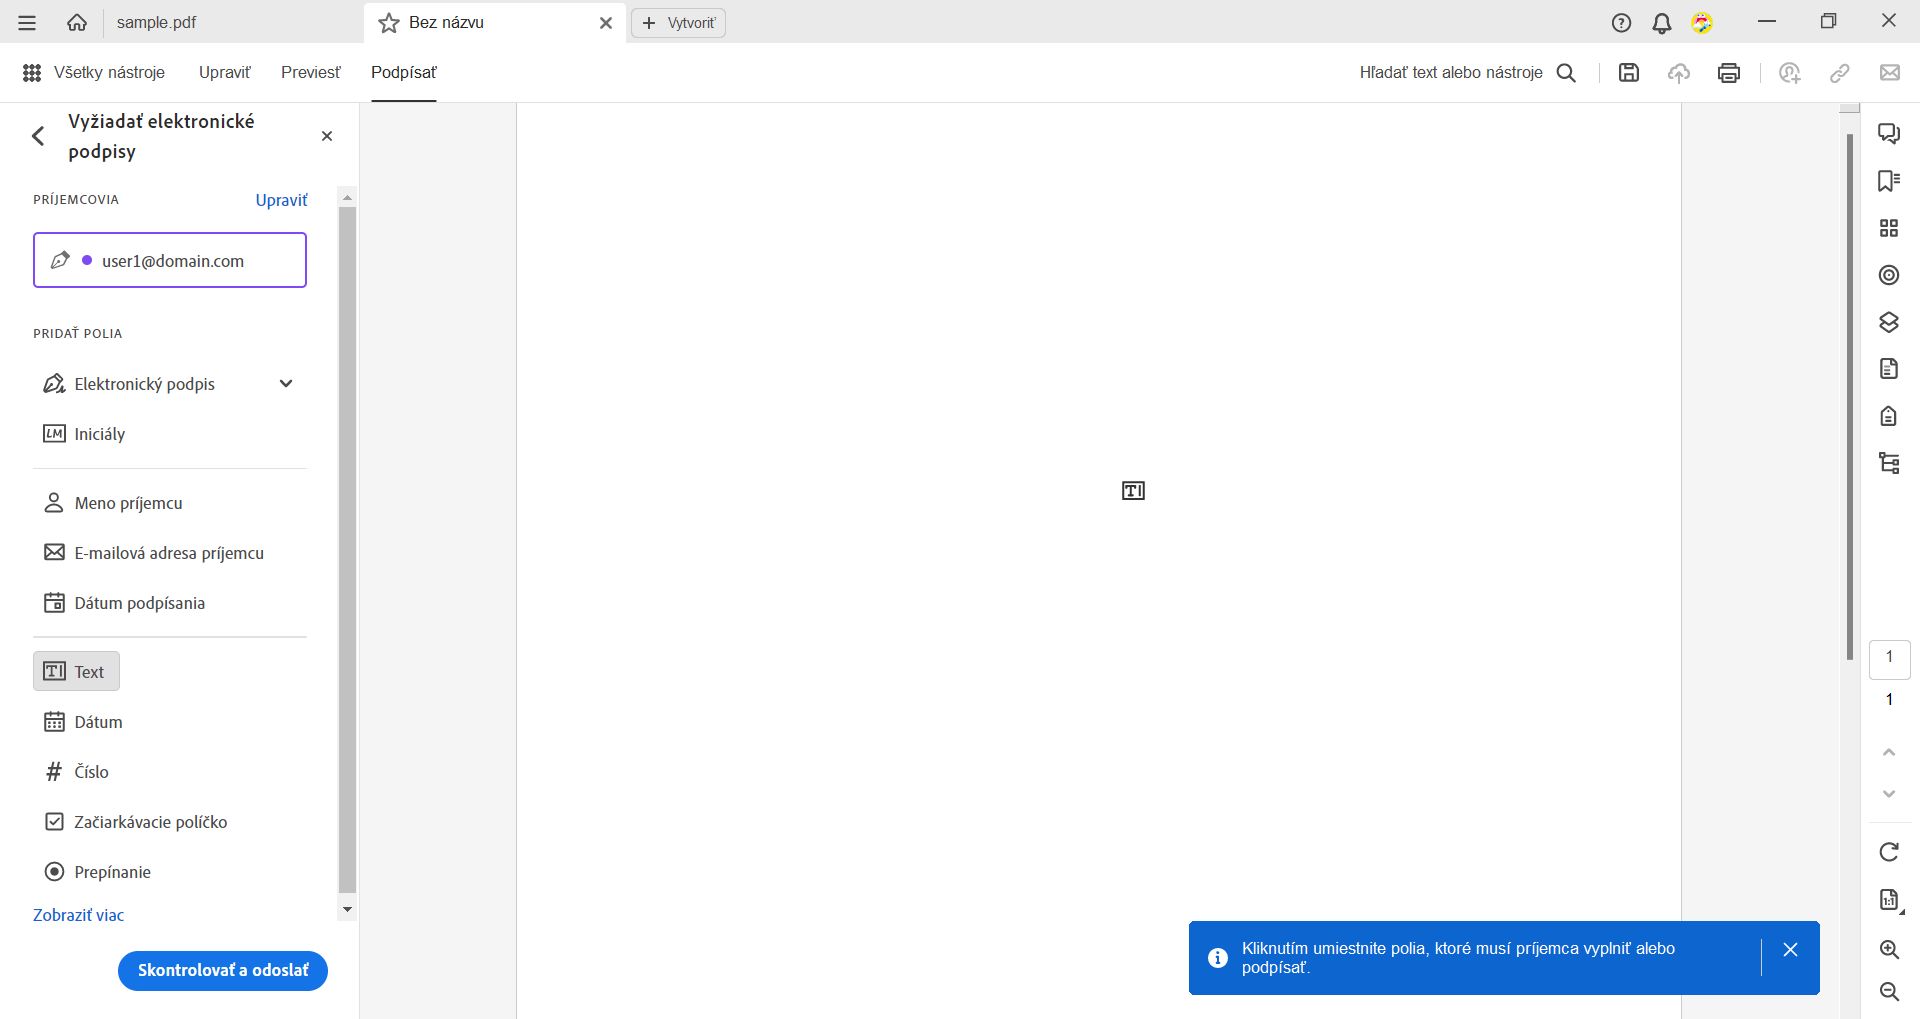The width and height of the screenshot is (1920, 1019).
Task: Close the Bez názvu tab
Action: click(x=606, y=23)
